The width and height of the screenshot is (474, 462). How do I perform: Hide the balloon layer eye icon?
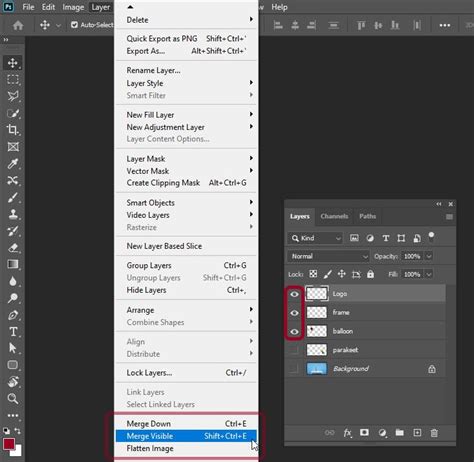click(294, 332)
